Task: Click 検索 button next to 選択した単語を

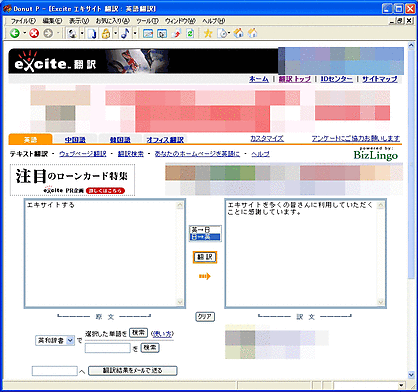Action: coord(138,333)
